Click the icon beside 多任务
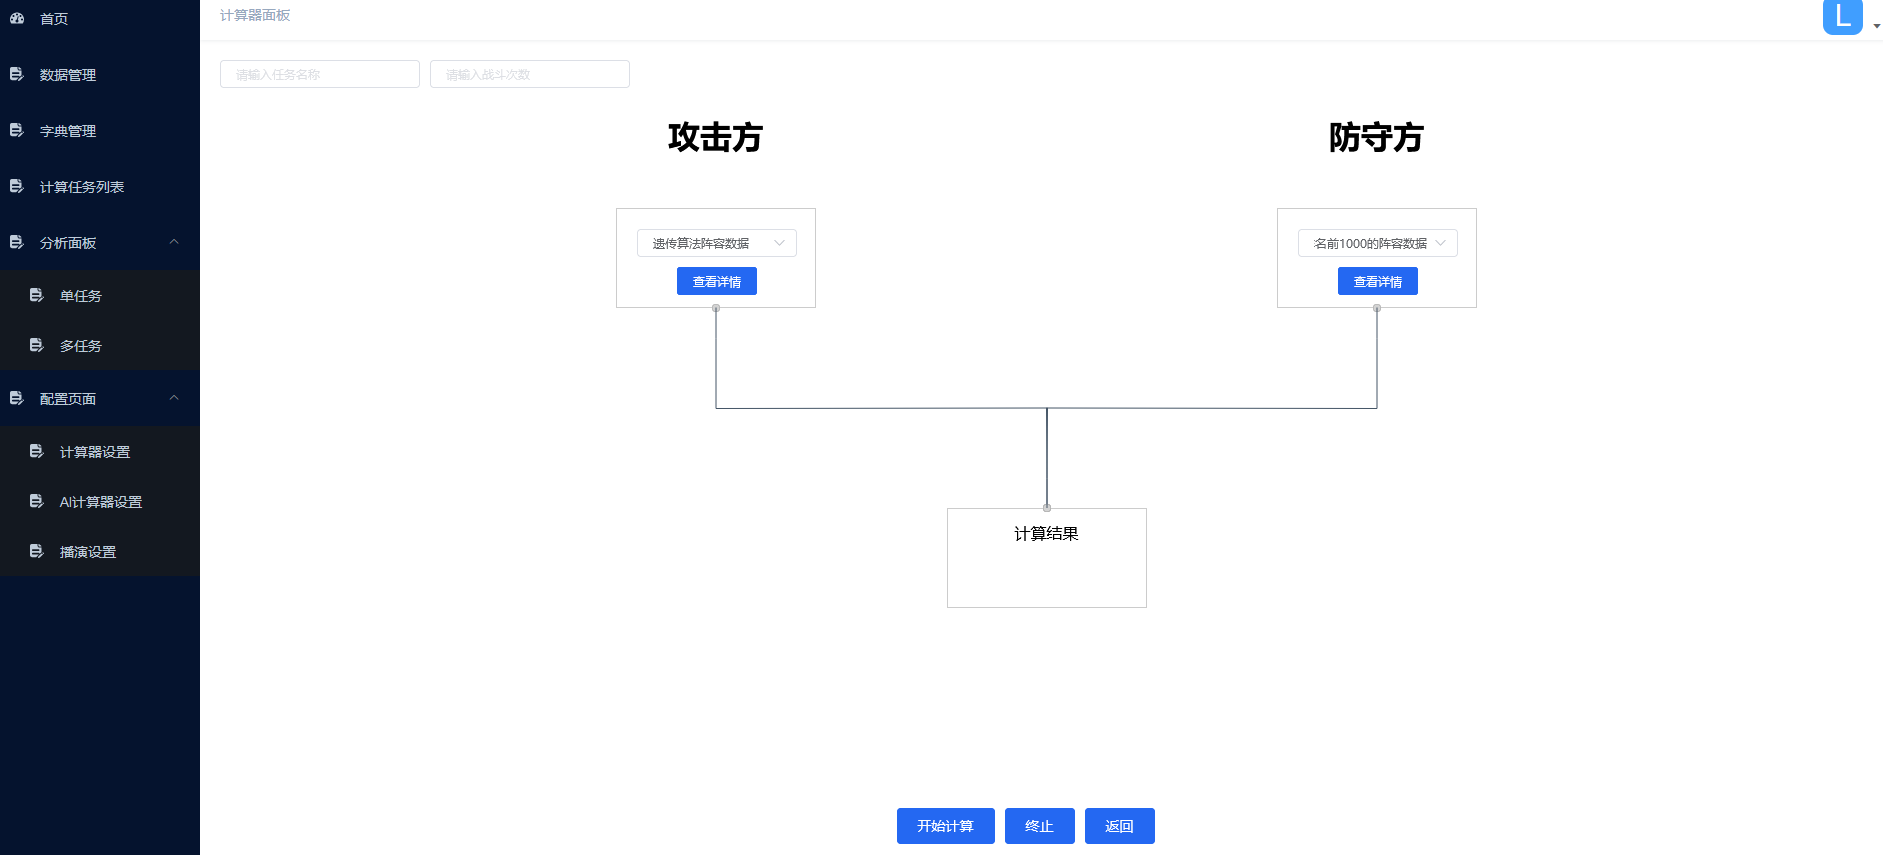This screenshot has height=855, width=1883. coord(37,345)
